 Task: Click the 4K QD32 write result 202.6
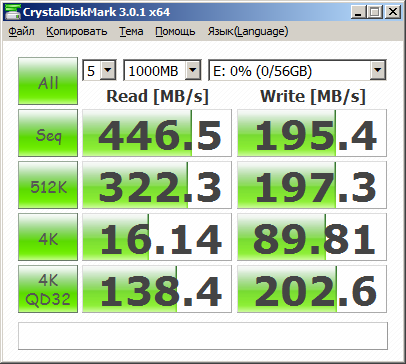coord(312,289)
